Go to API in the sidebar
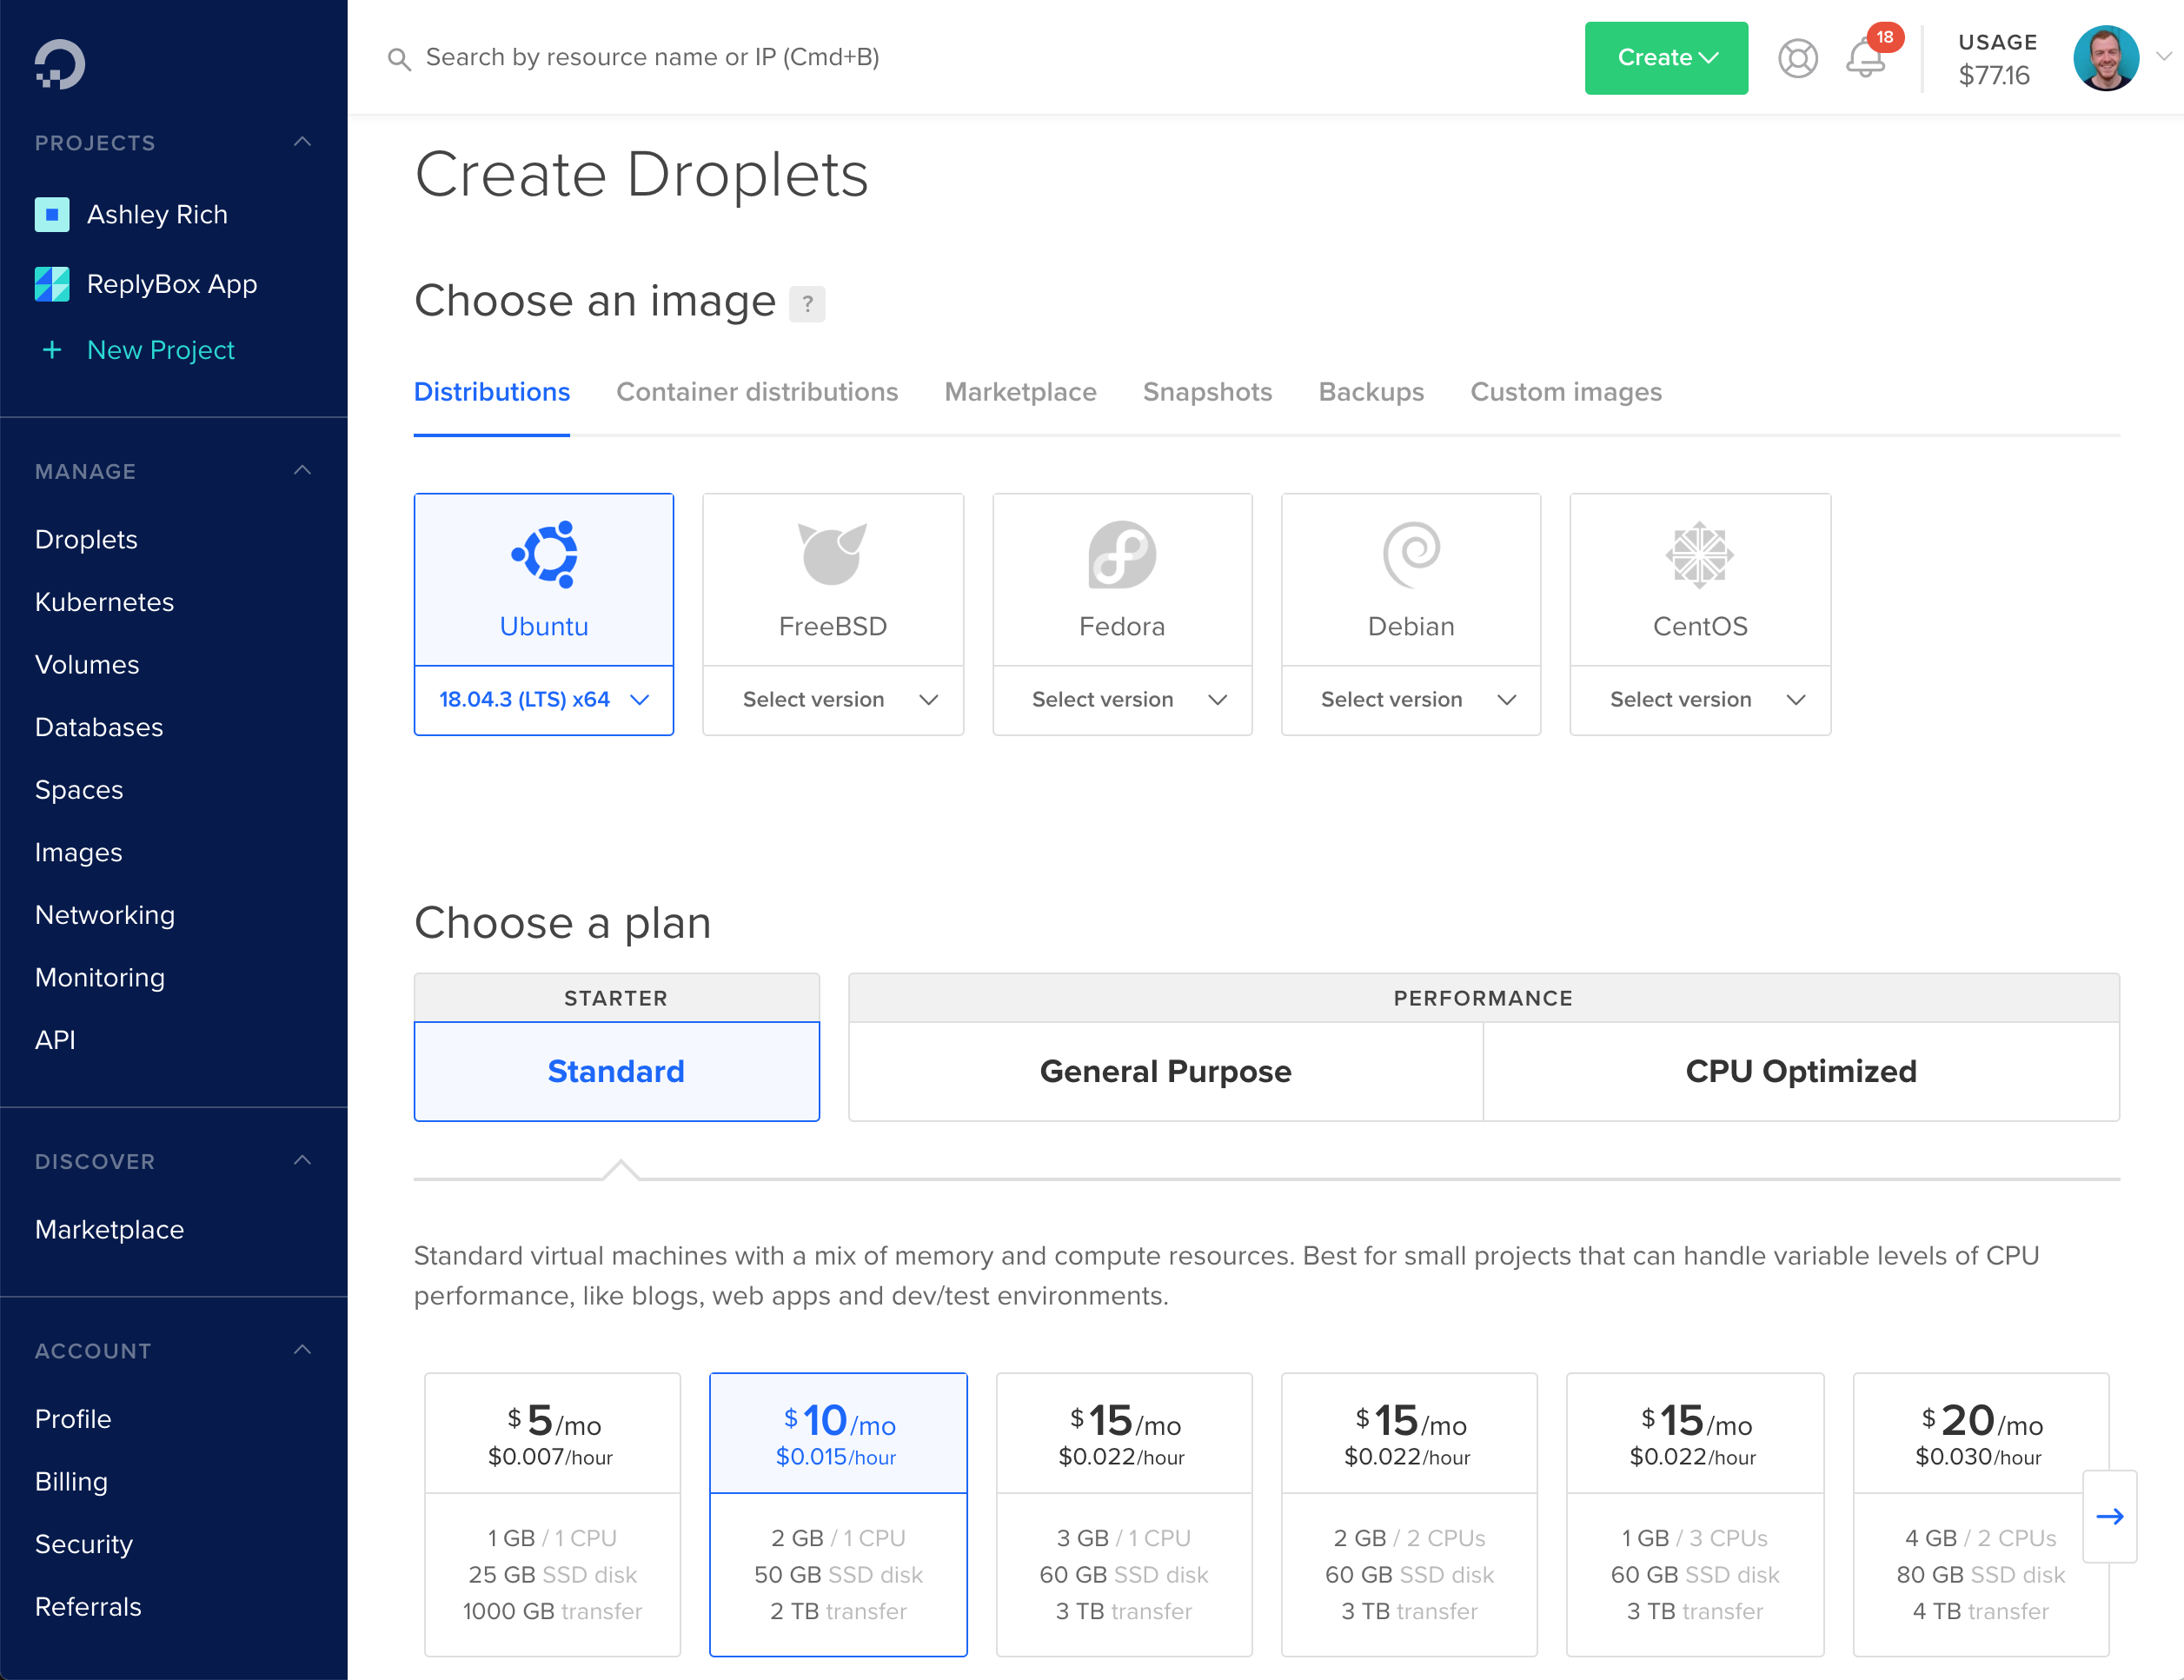2184x1680 pixels. [x=55, y=1040]
